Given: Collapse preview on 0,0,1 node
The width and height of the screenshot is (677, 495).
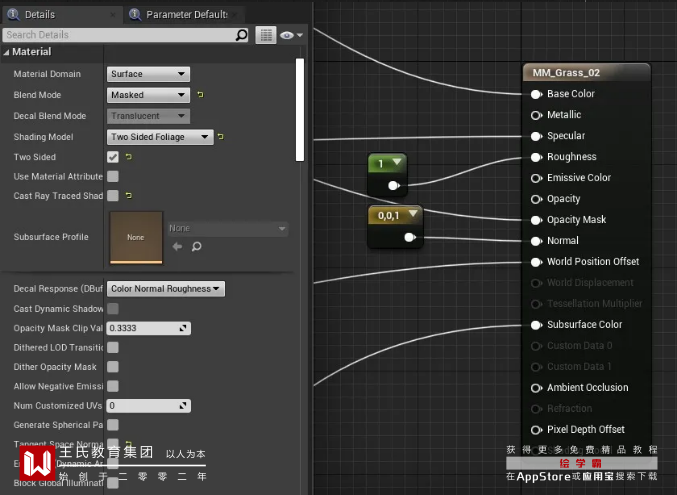Looking at the screenshot, I should pos(413,214).
